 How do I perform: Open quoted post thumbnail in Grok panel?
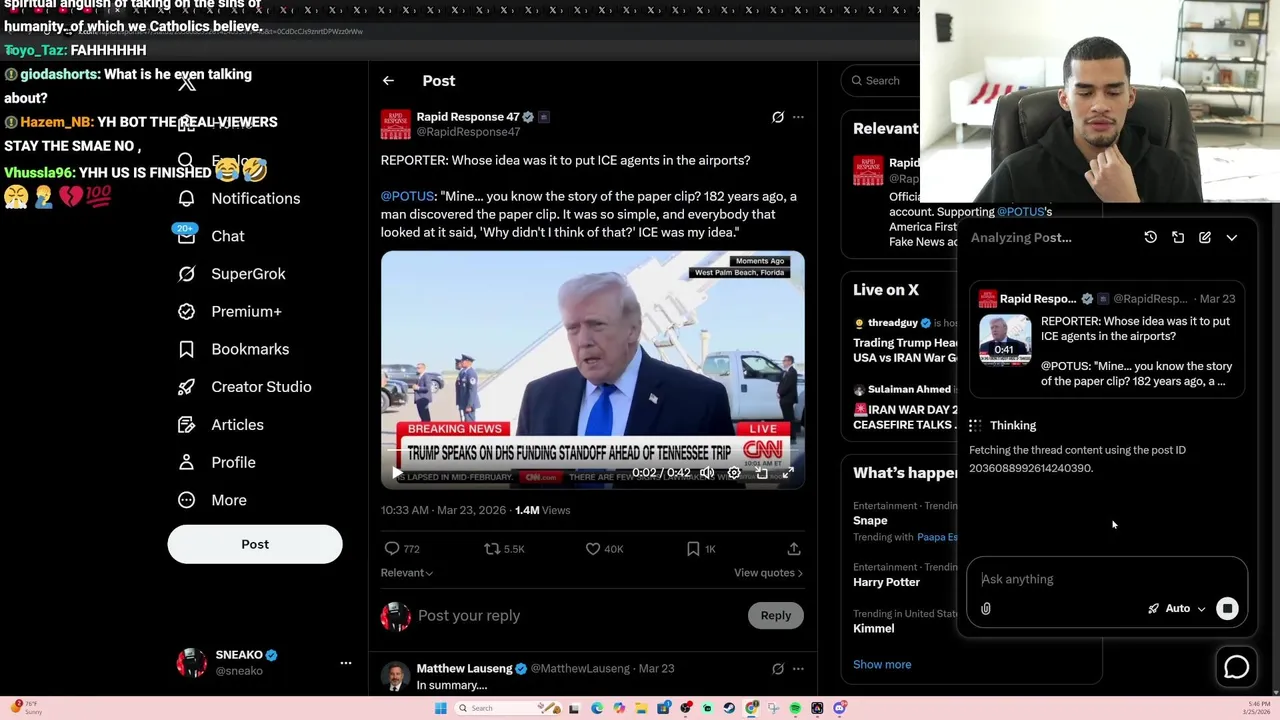[1004, 341]
